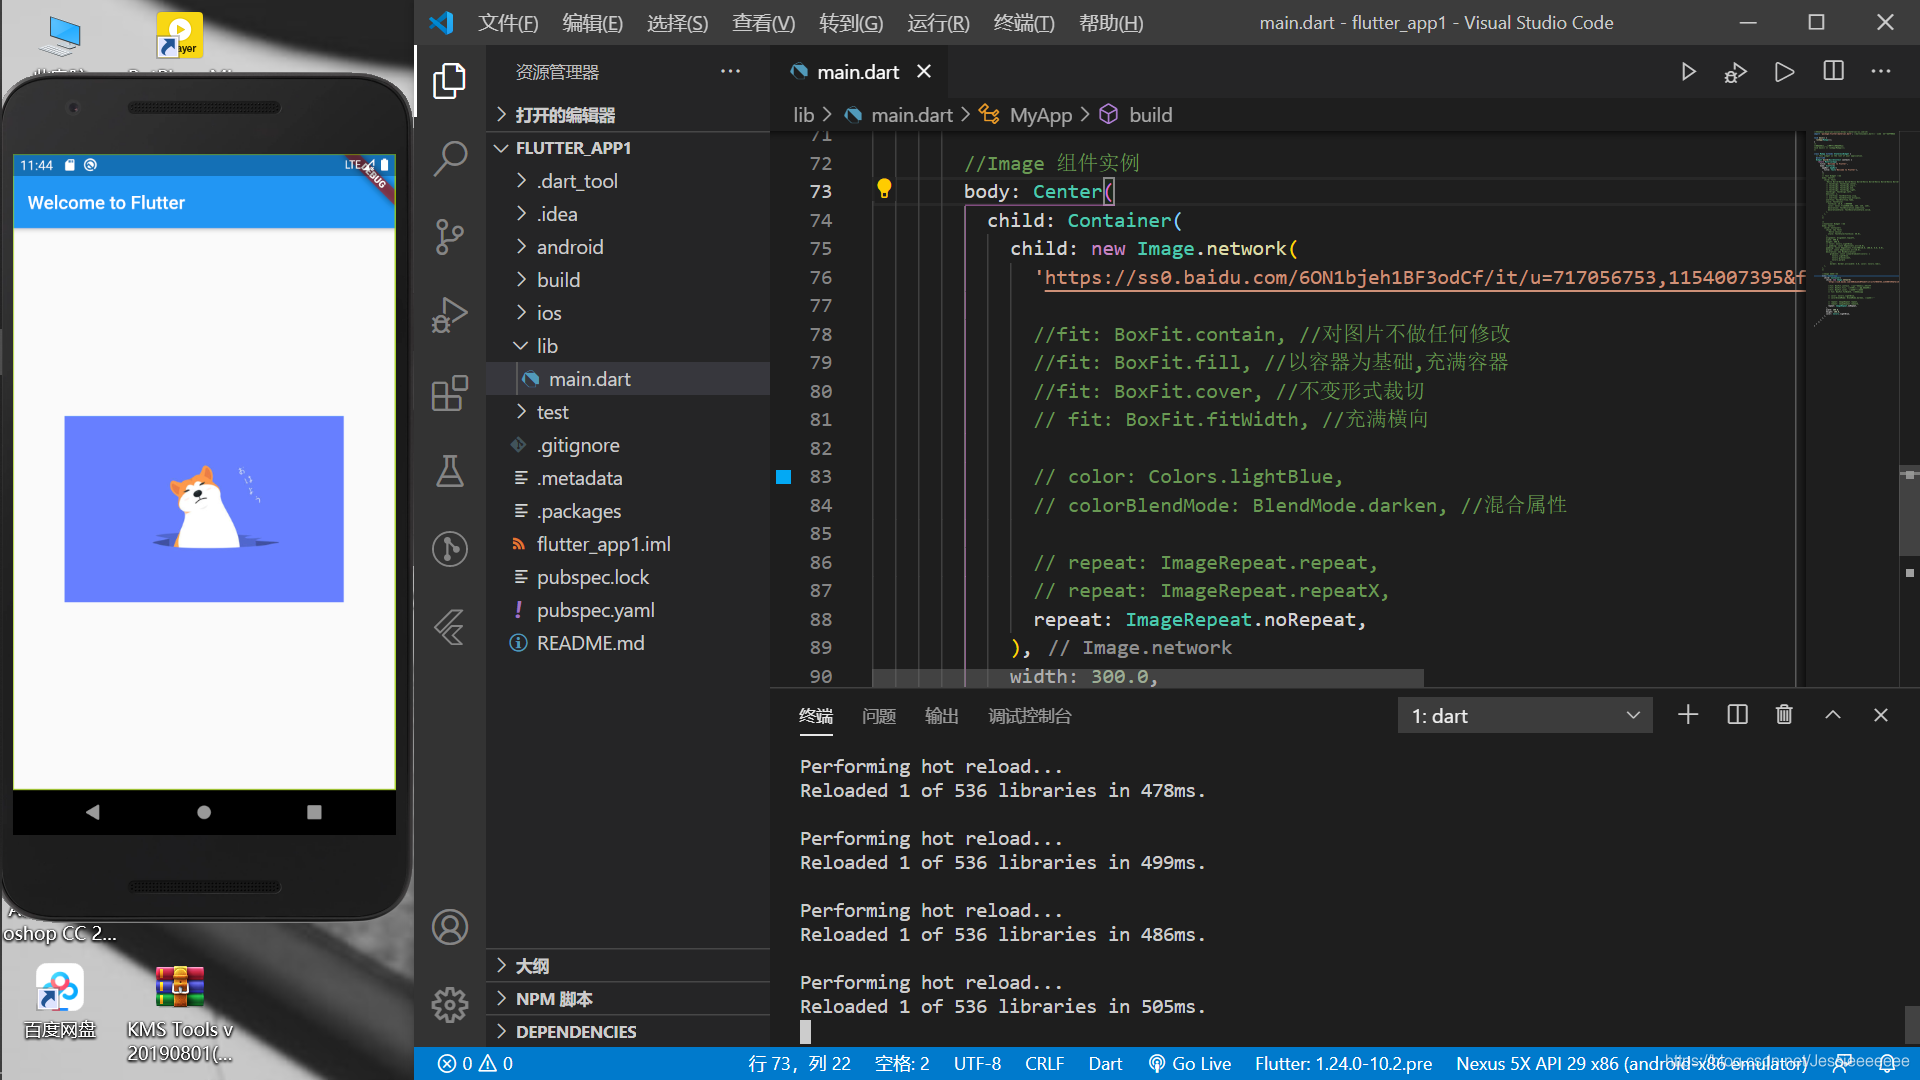The width and height of the screenshot is (1920, 1080).
Task: Open the Testing flask view
Action: pos(450,471)
